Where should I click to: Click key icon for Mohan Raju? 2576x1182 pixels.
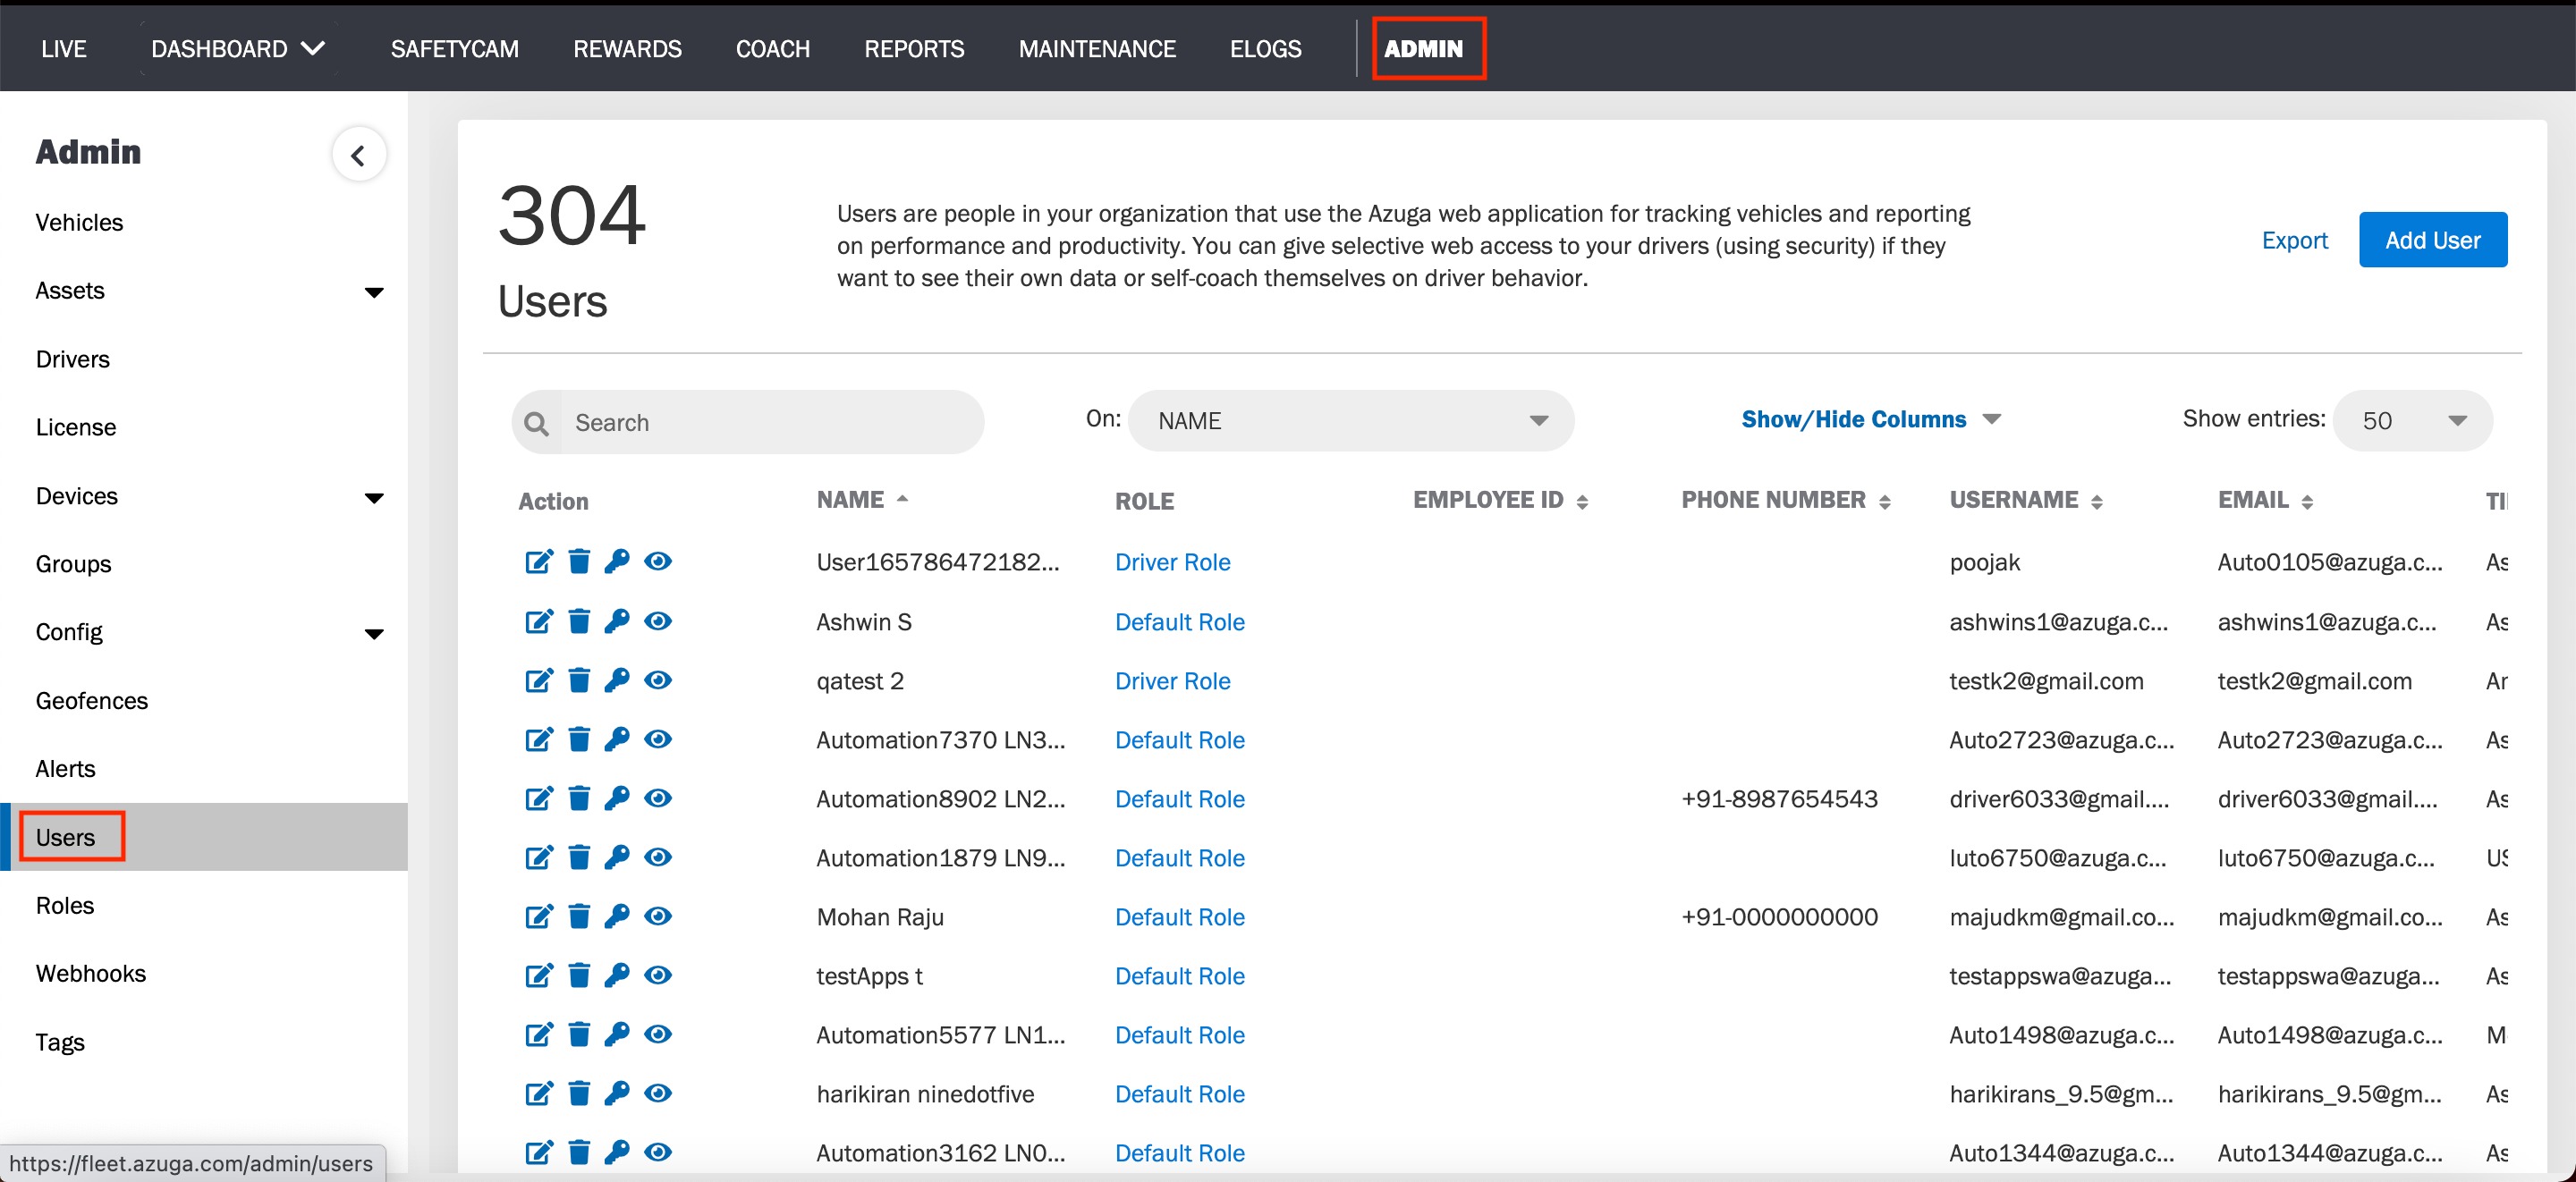(617, 916)
